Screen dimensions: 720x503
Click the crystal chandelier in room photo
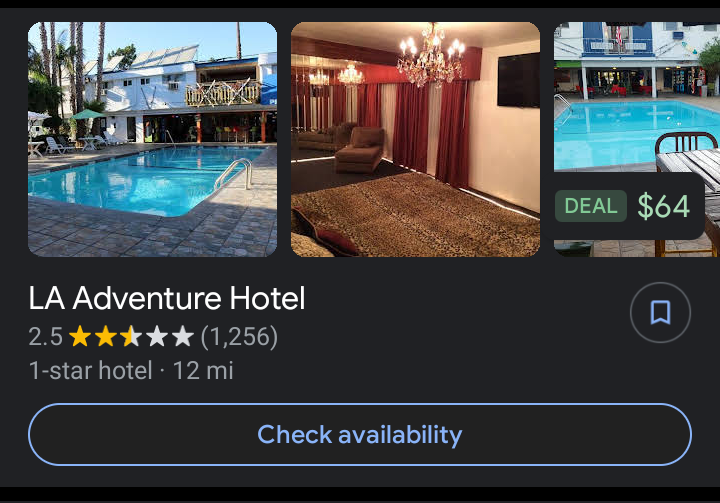pos(431,55)
